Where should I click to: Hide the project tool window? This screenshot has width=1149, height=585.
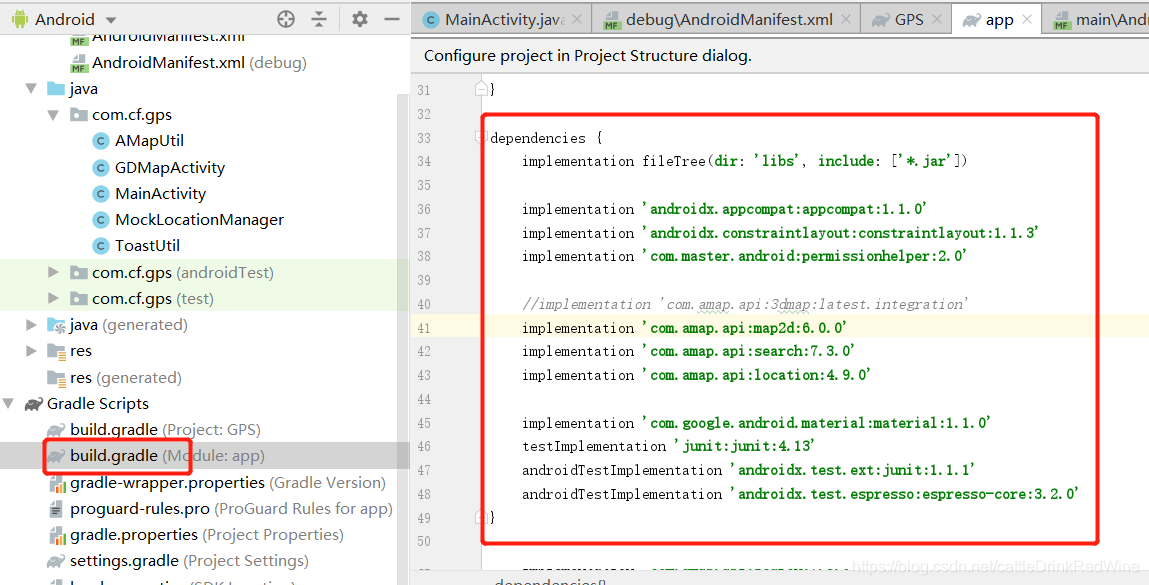pyautogui.click(x=392, y=19)
